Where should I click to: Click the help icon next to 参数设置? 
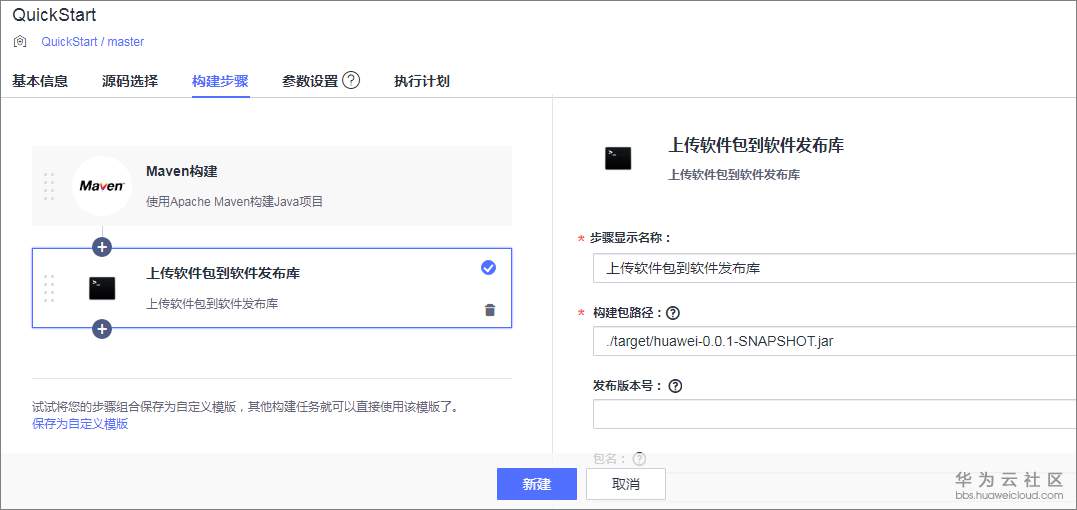point(351,81)
